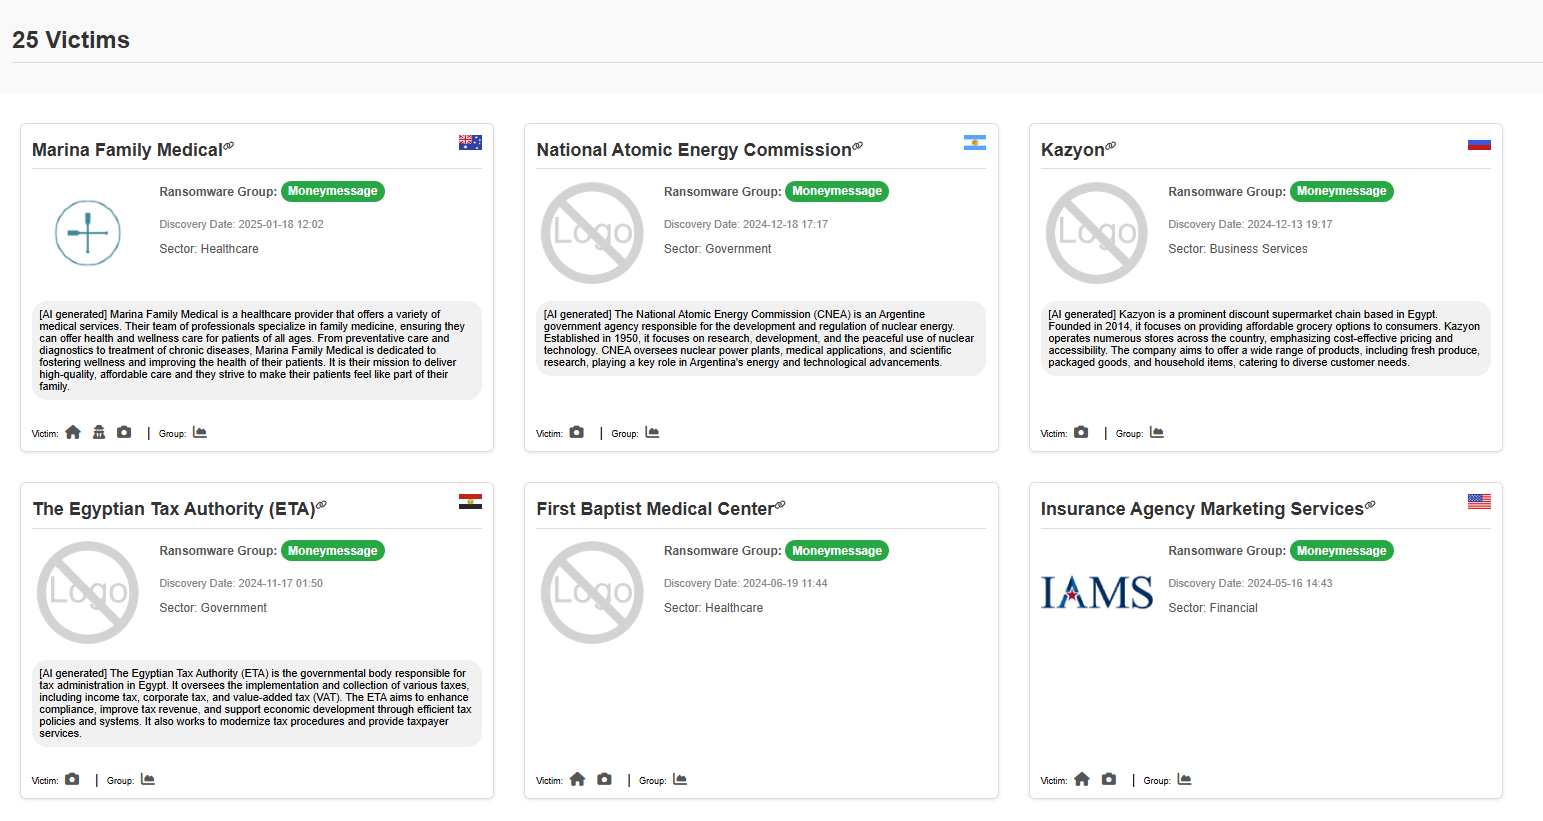
Task: Click the Argentina flag on National Atomic Energy card
Action: (975, 142)
